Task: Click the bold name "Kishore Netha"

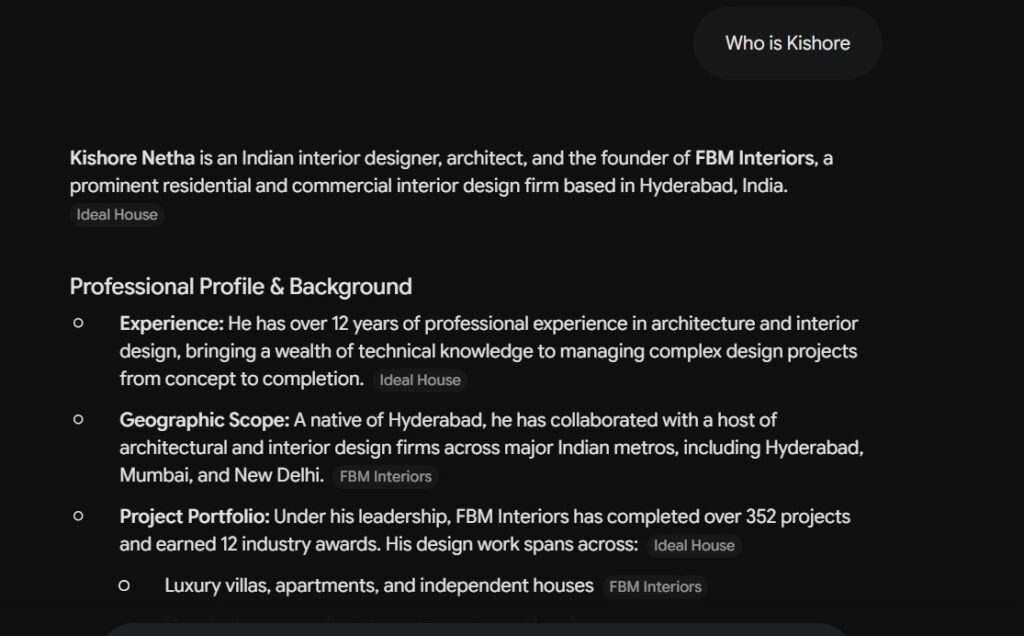Action: [x=132, y=158]
